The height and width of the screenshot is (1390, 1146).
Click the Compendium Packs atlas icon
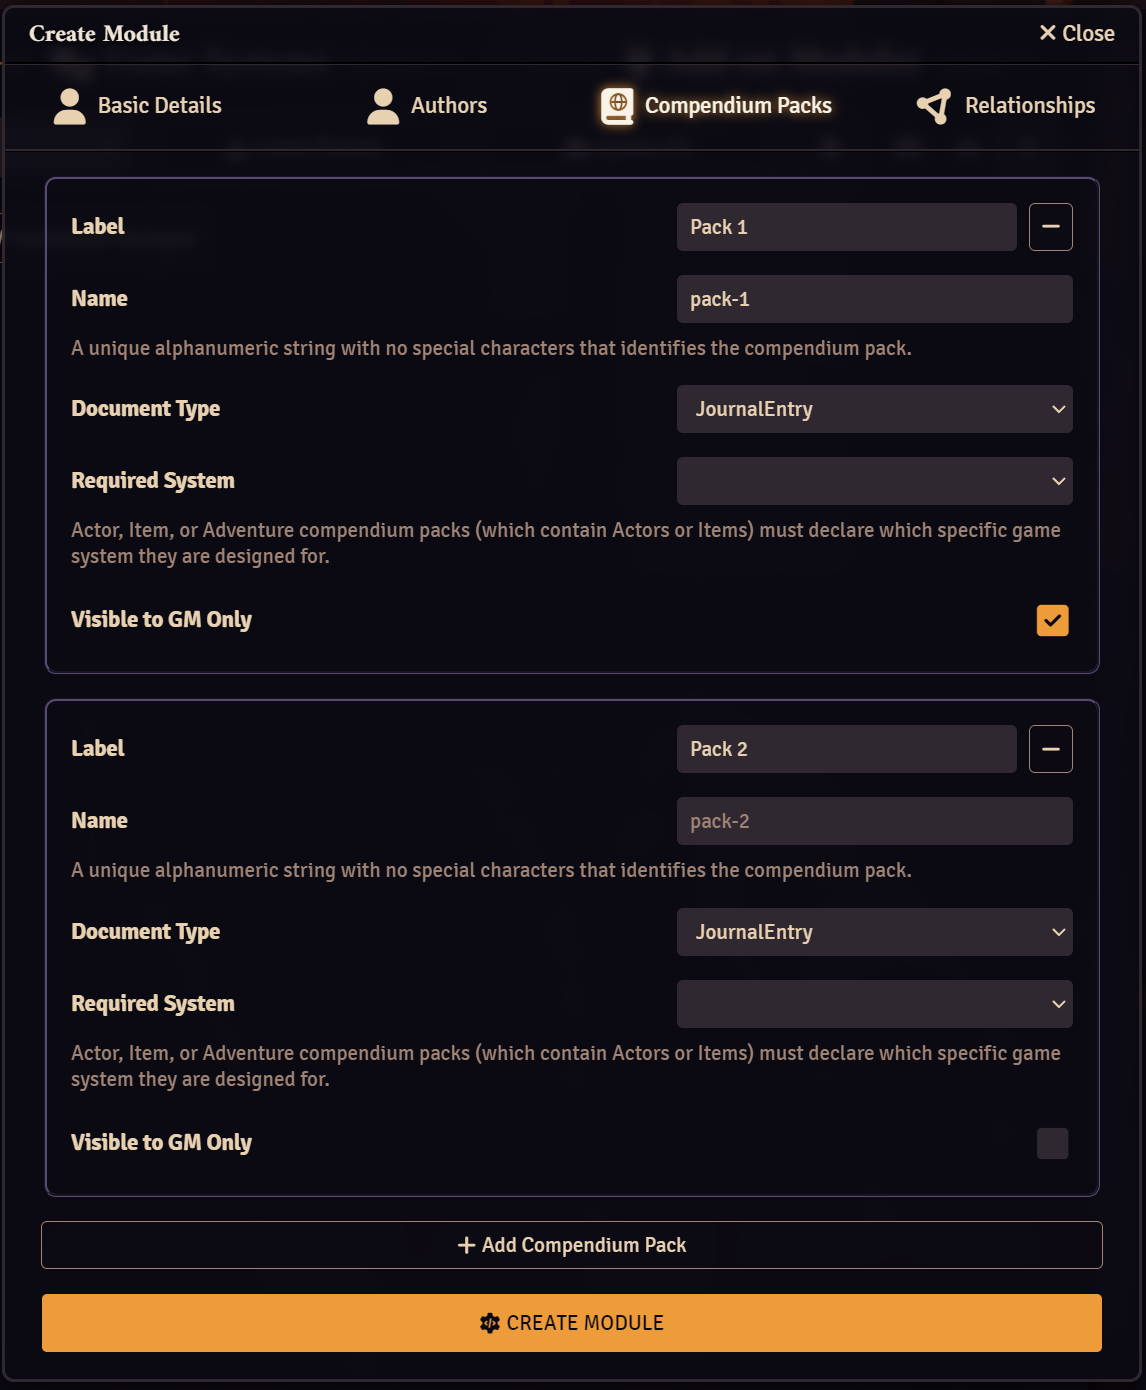click(x=616, y=105)
